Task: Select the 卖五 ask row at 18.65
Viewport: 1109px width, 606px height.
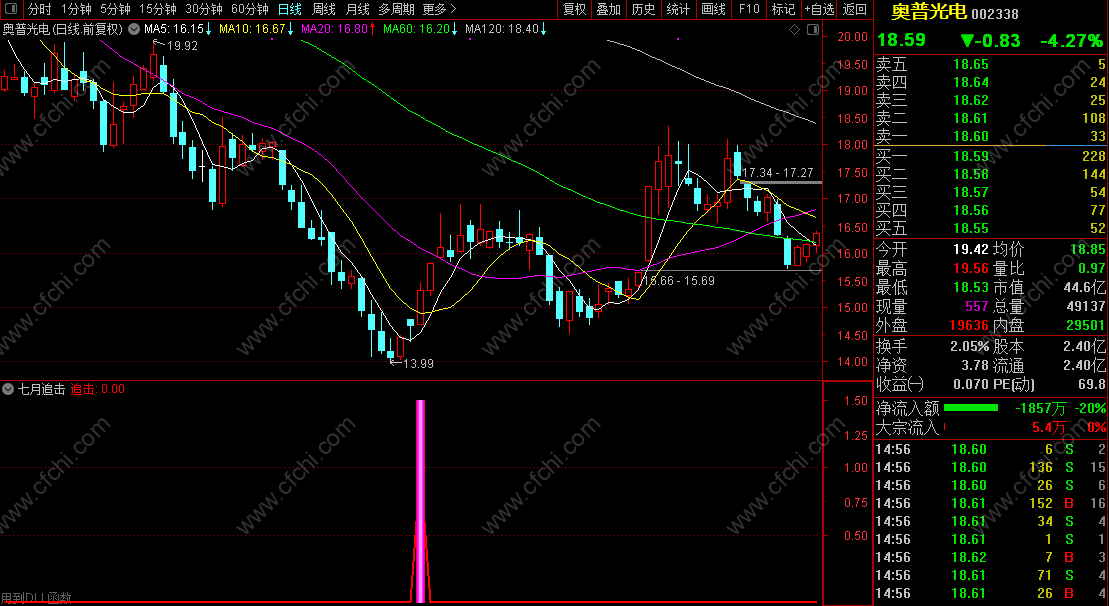Action: (991, 64)
